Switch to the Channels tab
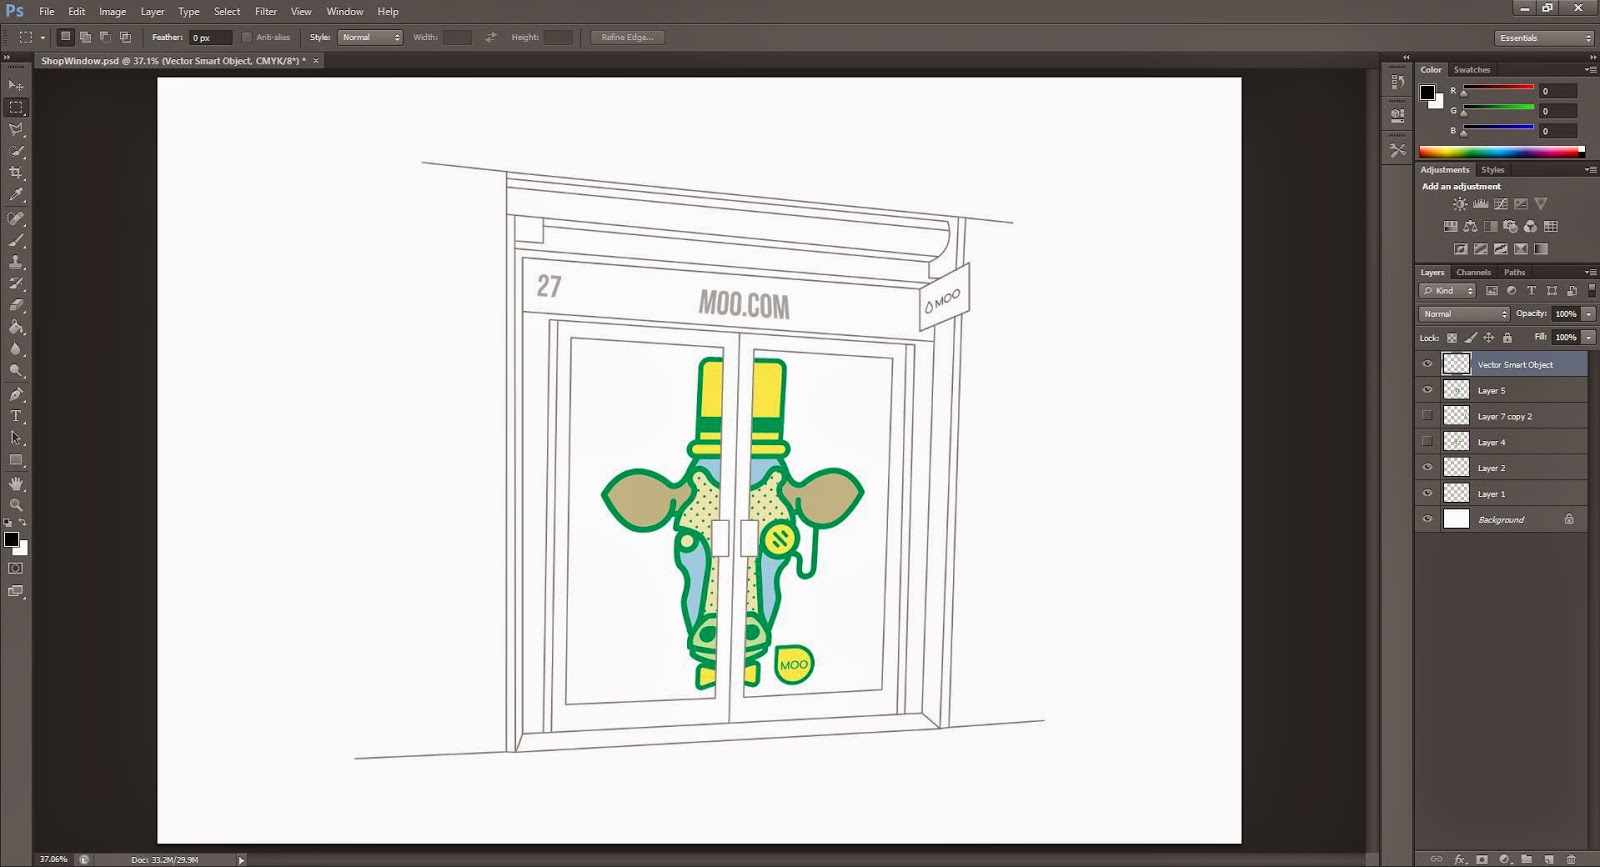 click(x=1473, y=272)
